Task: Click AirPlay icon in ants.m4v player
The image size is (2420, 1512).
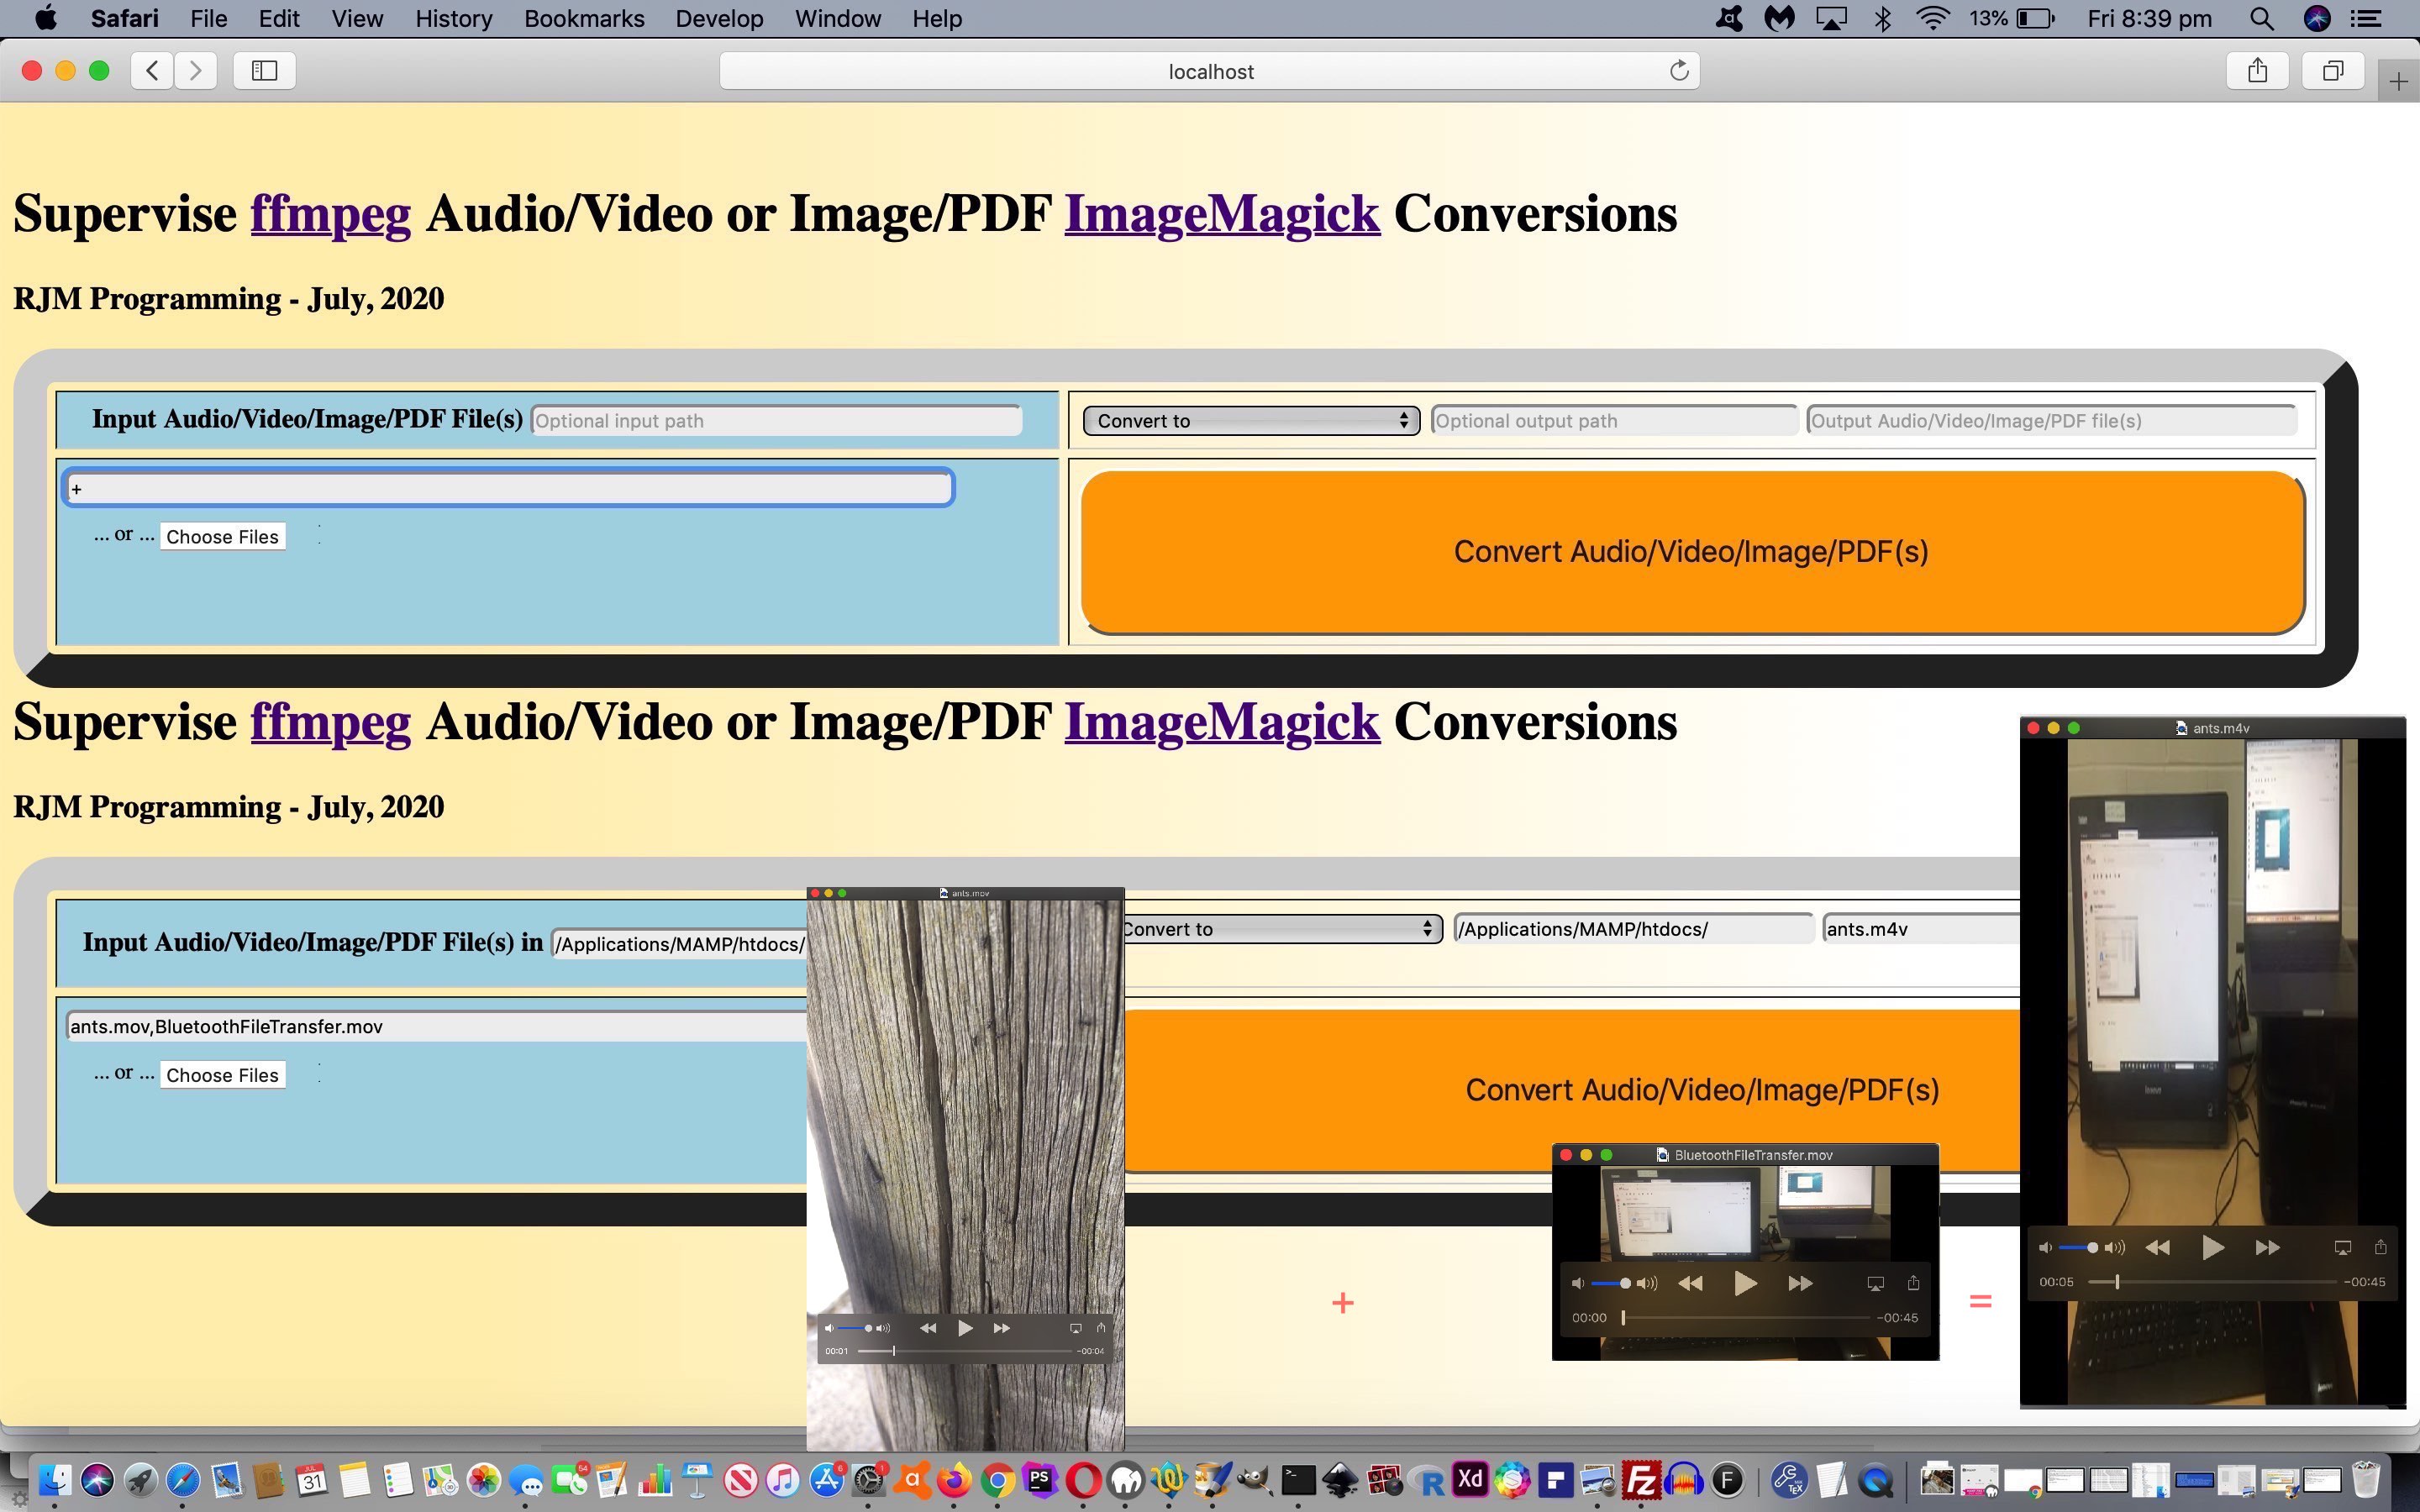Action: click(2342, 1247)
